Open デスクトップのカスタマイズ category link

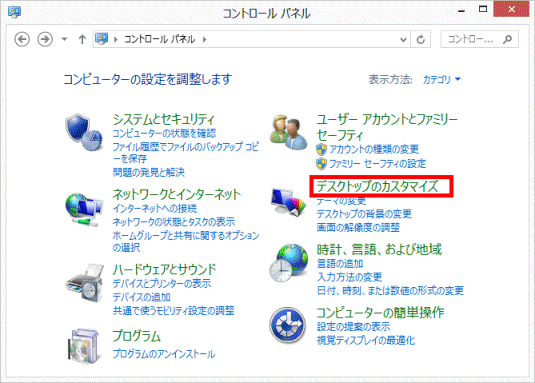[377, 186]
